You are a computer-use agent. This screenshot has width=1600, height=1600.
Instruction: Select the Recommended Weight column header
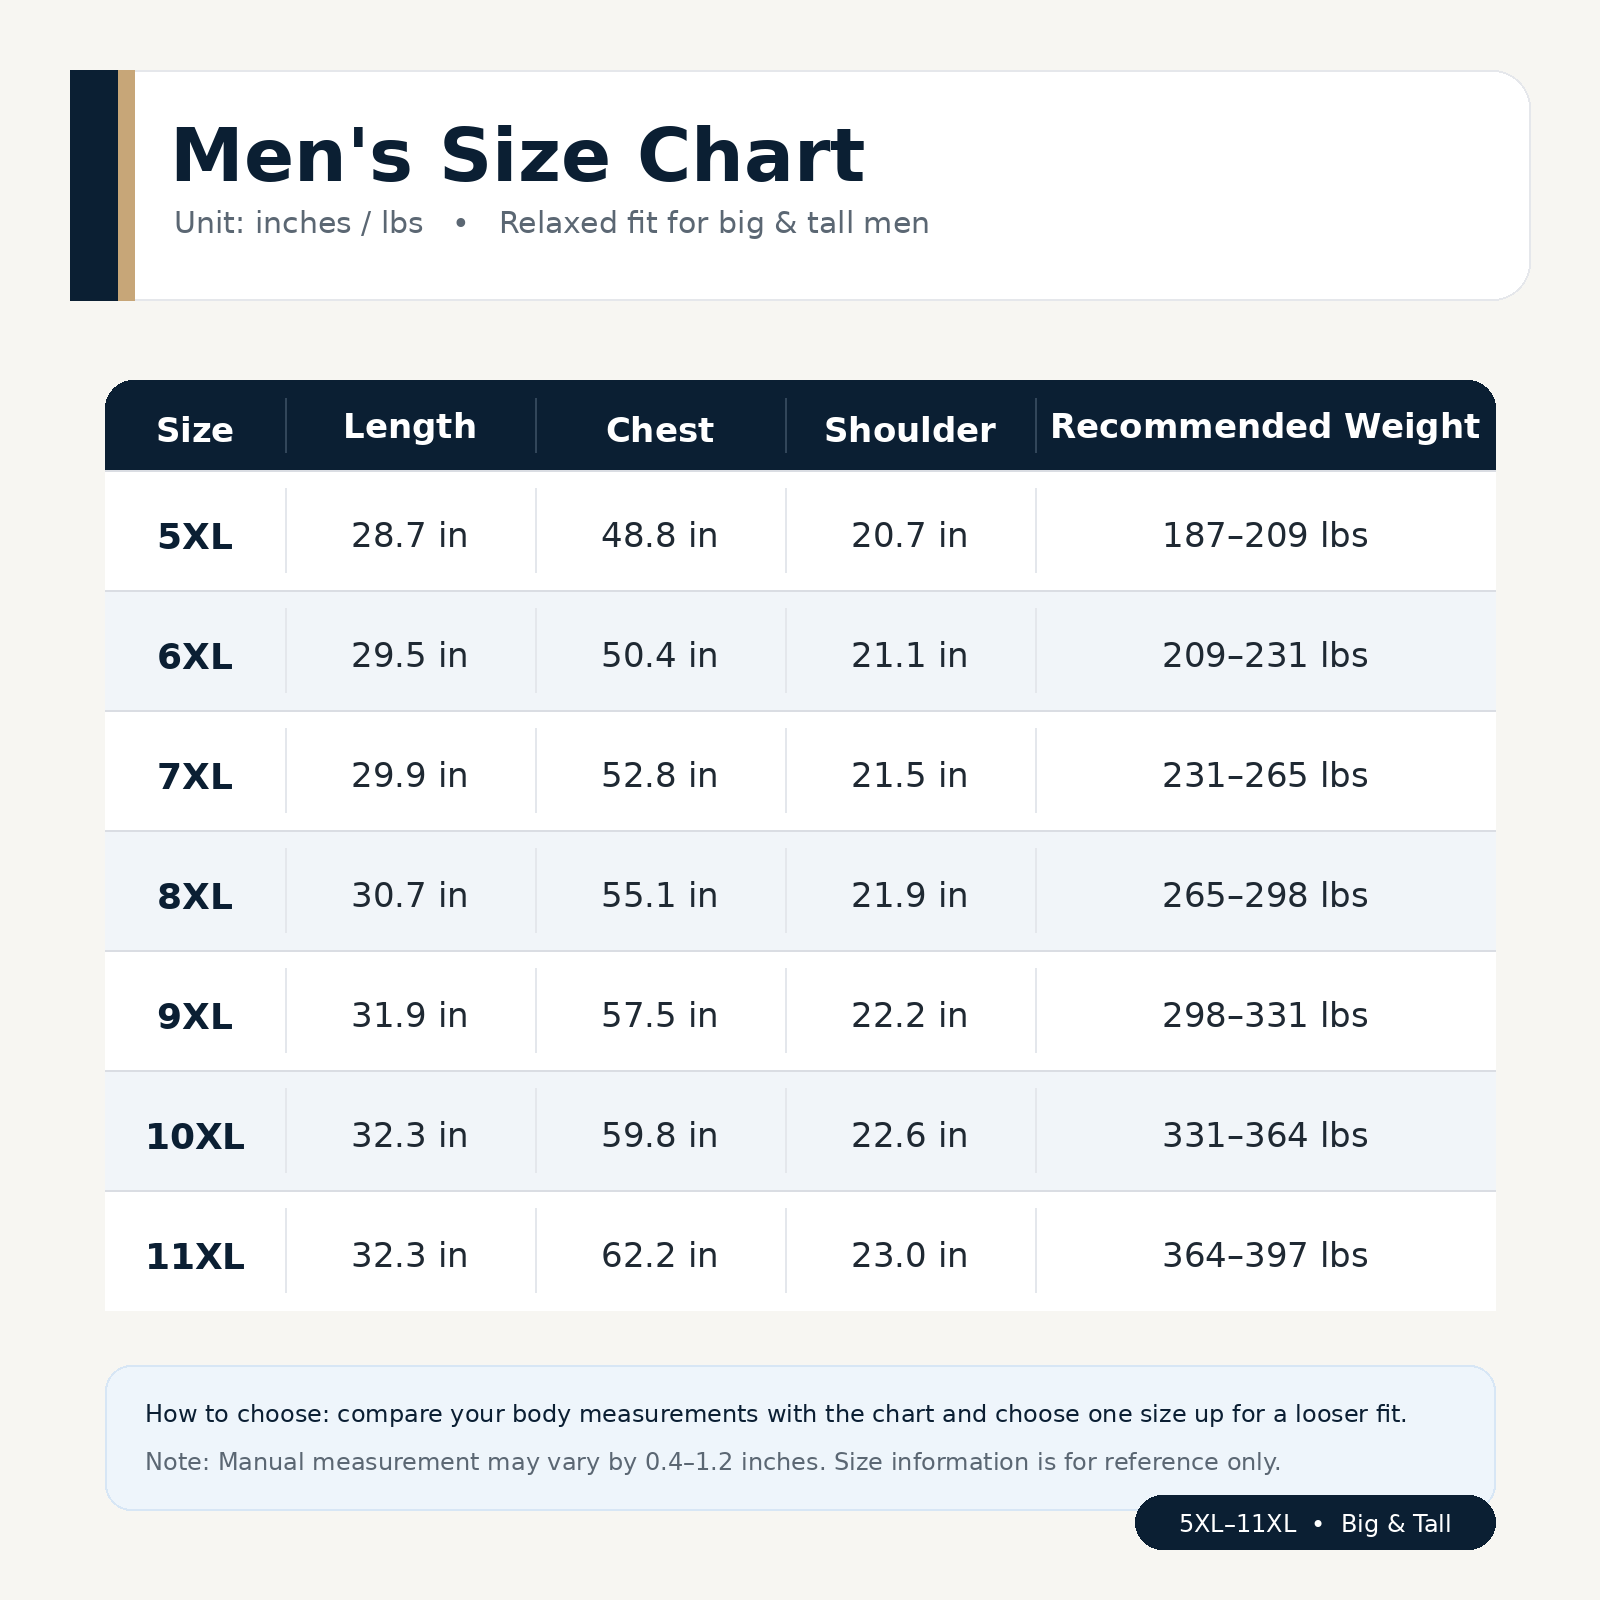(x=1265, y=426)
